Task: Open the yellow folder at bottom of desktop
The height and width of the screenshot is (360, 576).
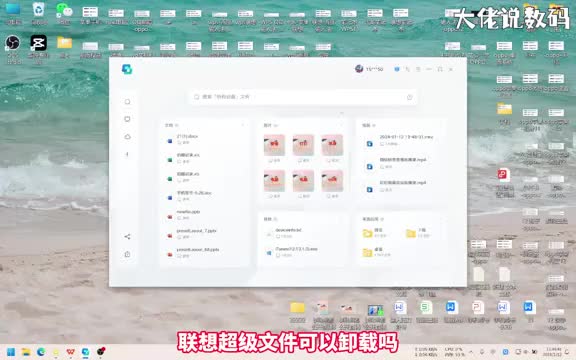Action: (297, 312)
